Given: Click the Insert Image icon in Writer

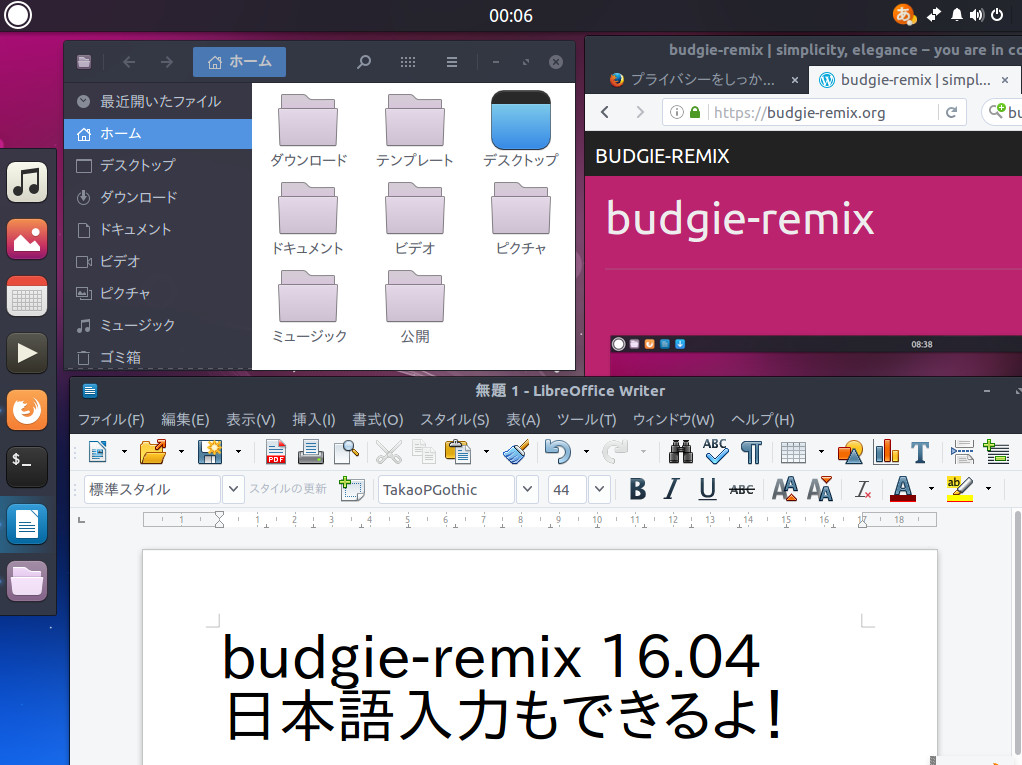Looking at the screenshot, I should 850,452.
